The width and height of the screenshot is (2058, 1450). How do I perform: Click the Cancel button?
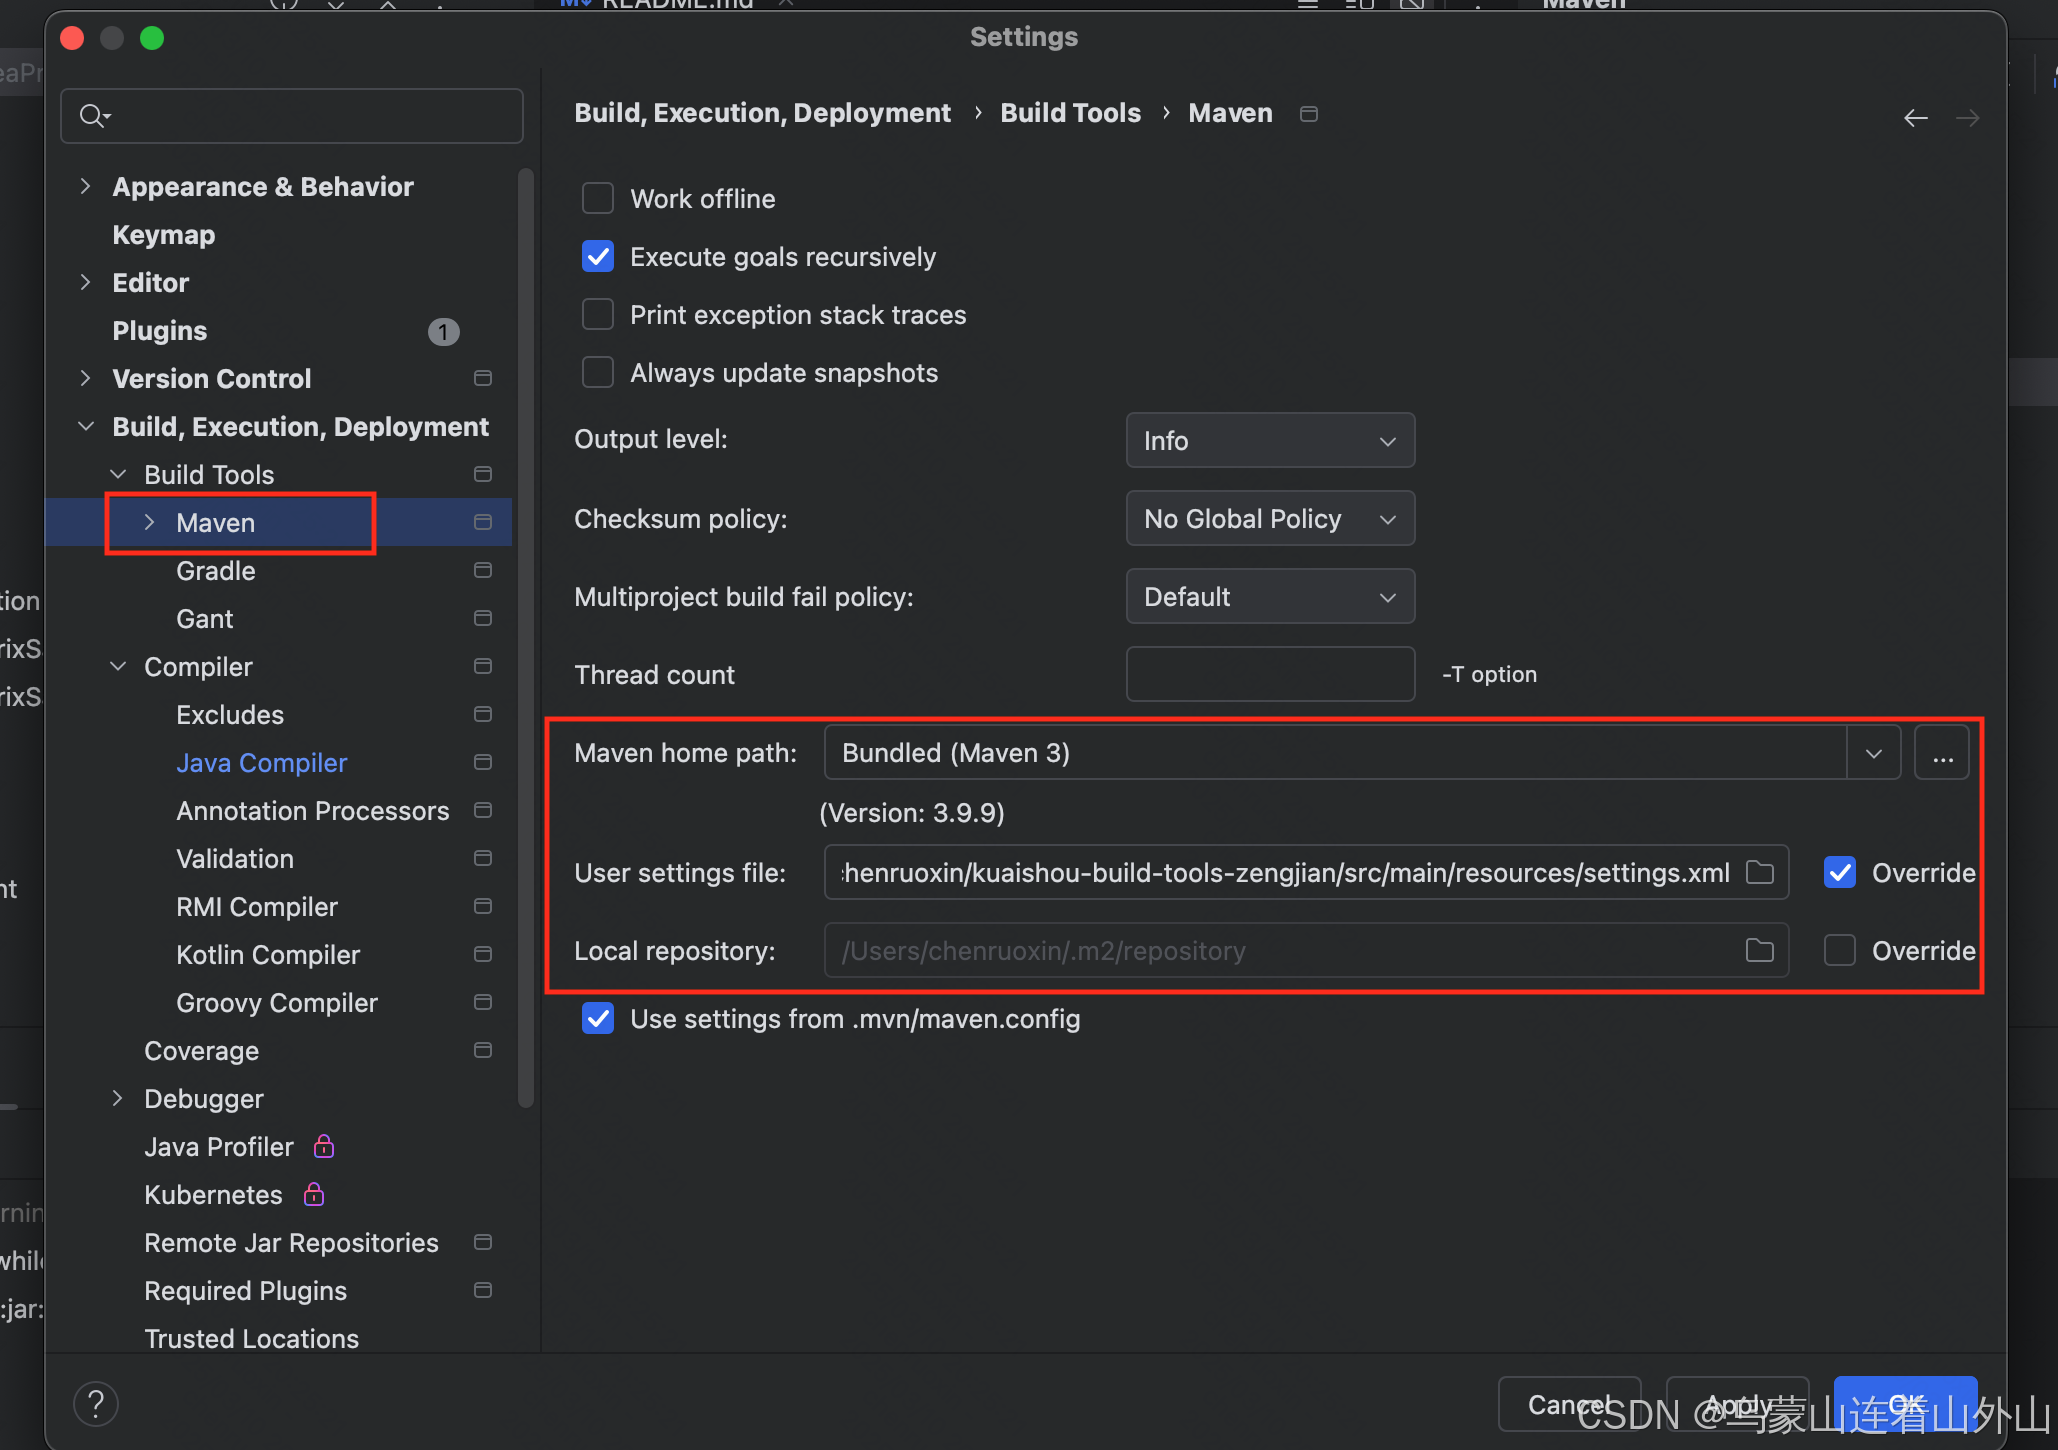tap(1569, 1404)
